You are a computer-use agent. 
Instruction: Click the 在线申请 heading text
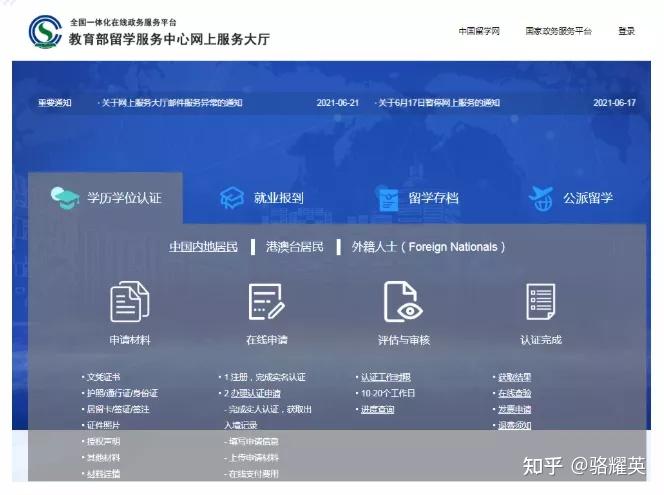tap(266, 340)
